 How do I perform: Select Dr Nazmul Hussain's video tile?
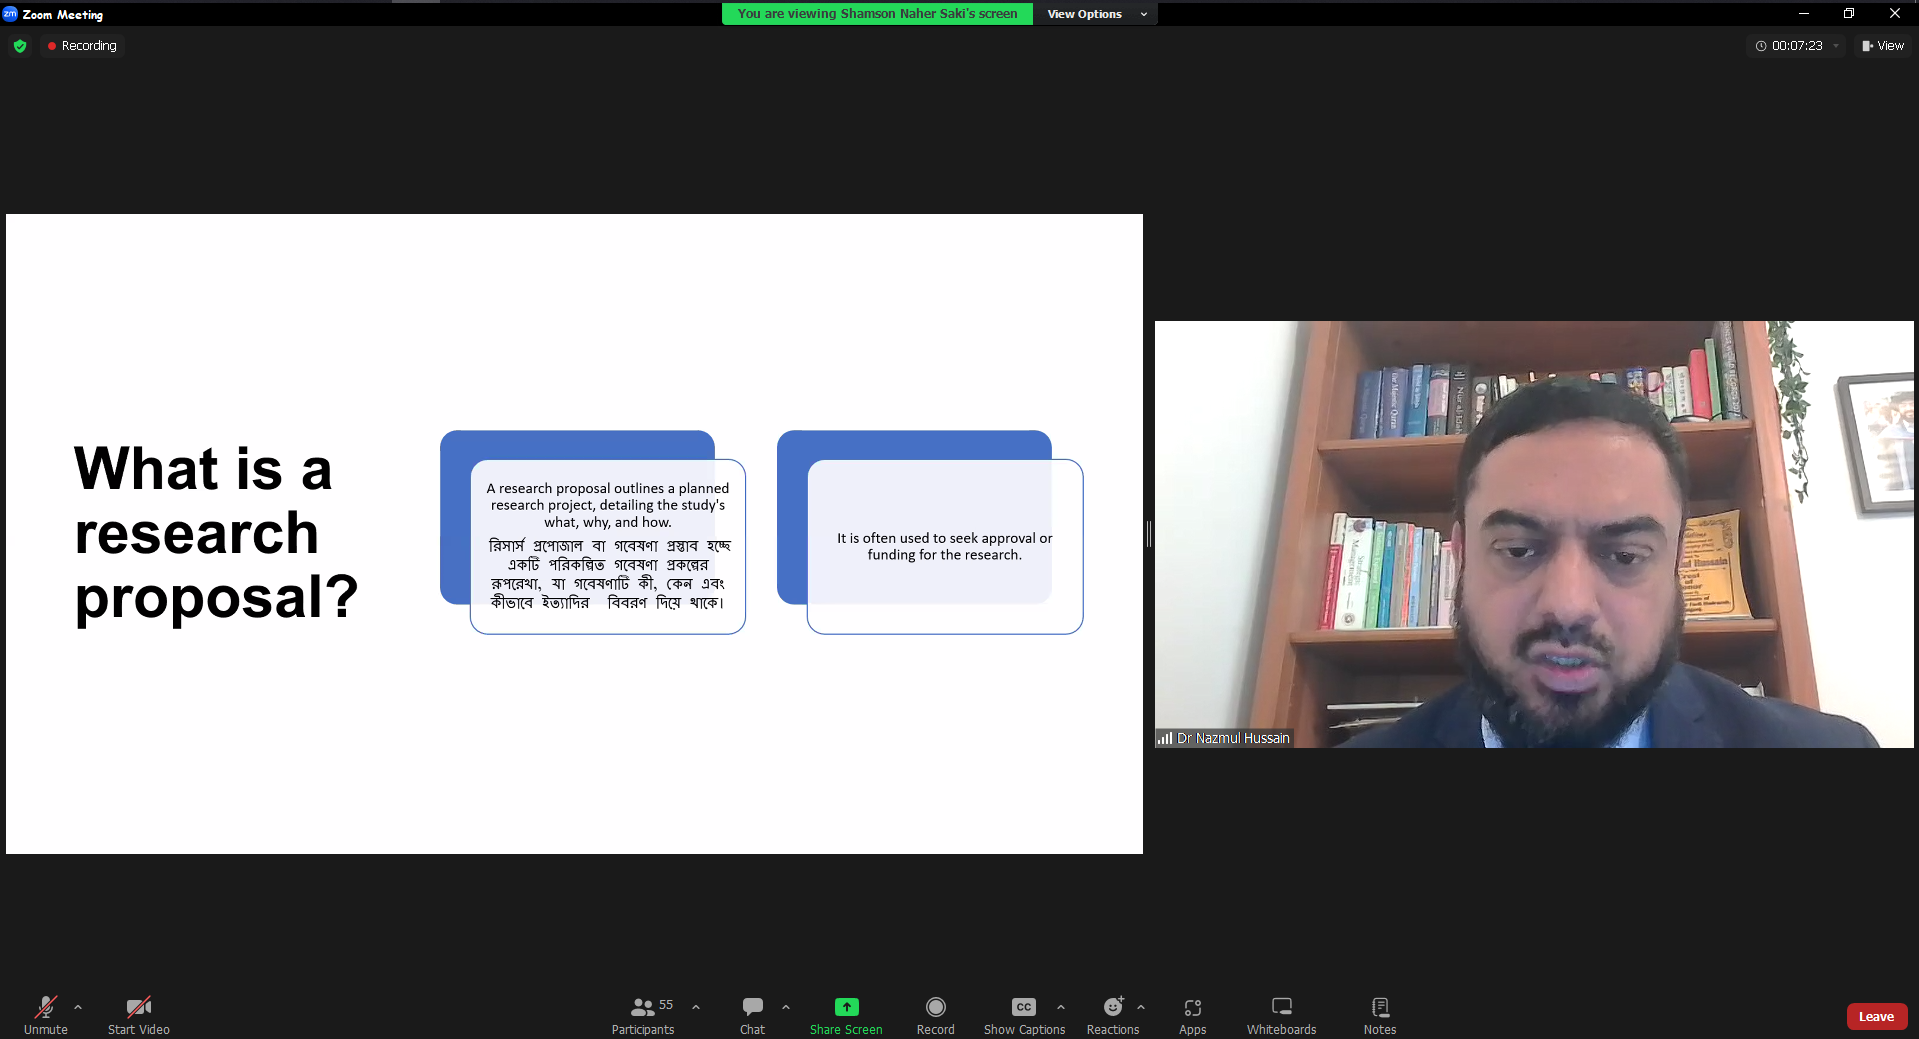click(x=1533, y=534)
